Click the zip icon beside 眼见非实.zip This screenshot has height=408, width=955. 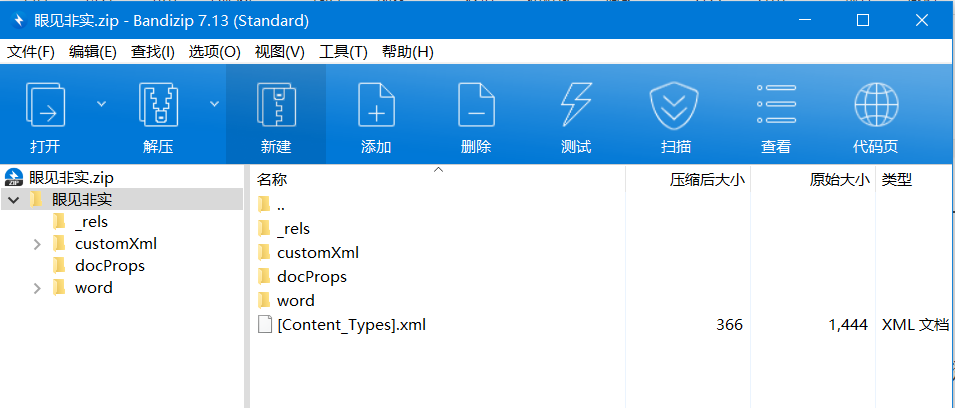tap(14, 178)
